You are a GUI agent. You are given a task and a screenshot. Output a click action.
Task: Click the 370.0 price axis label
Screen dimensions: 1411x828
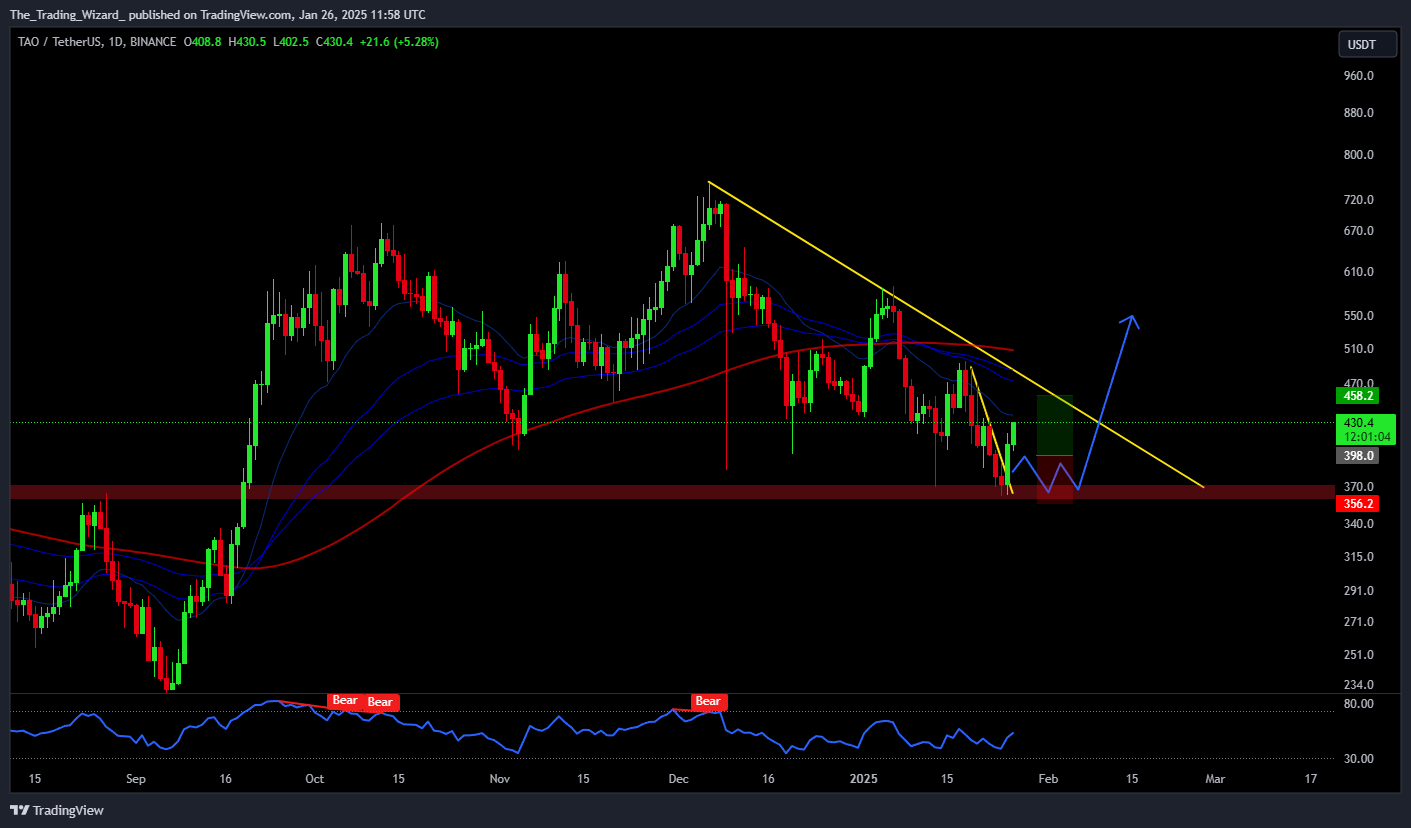click(1359, 486)
